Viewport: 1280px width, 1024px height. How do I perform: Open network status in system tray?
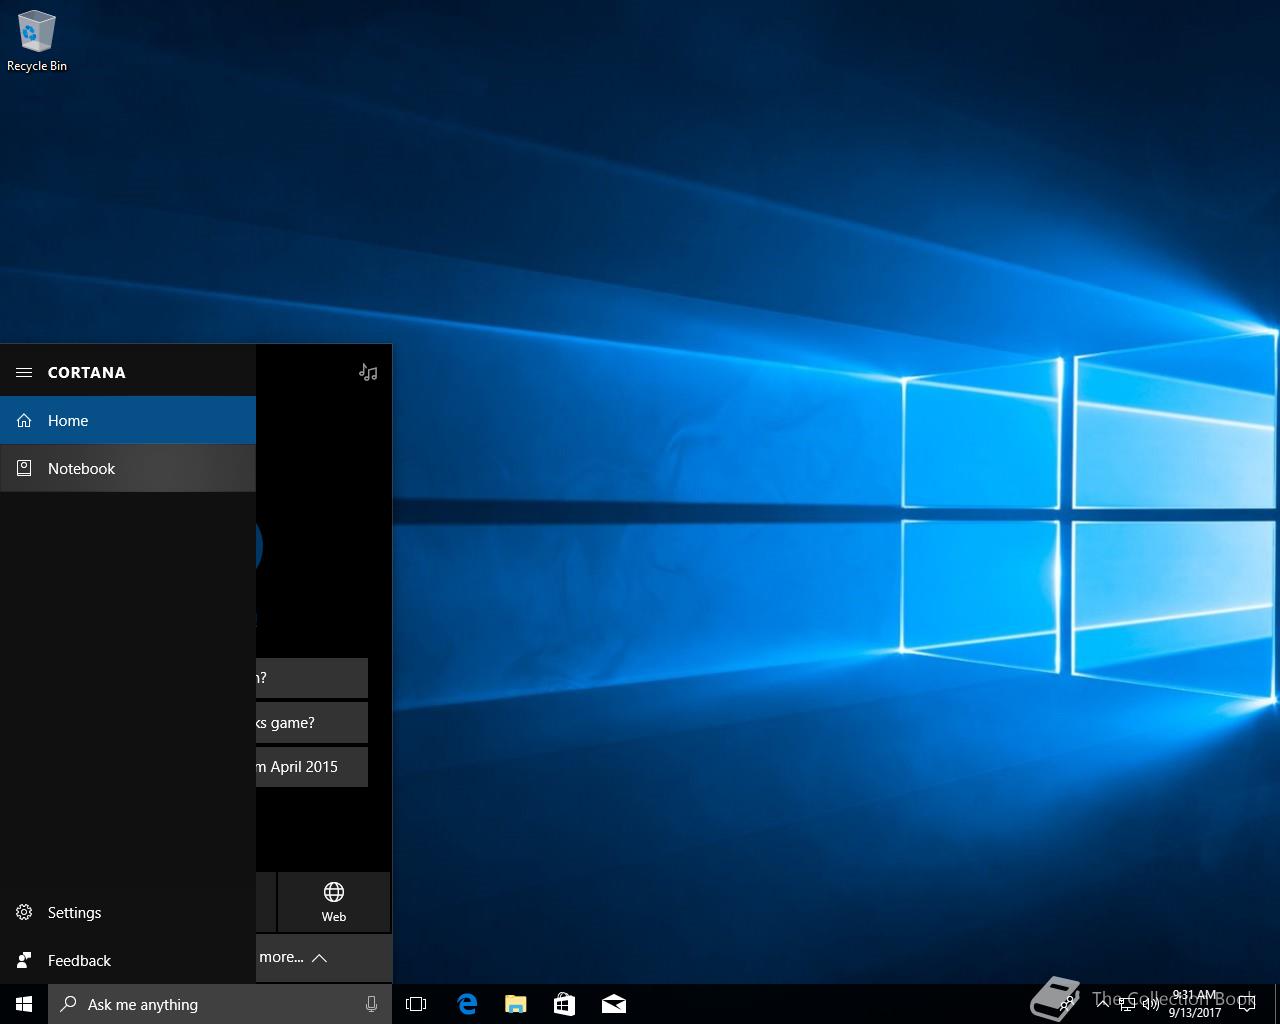pyautogui.click(x=1127, y=1004)
